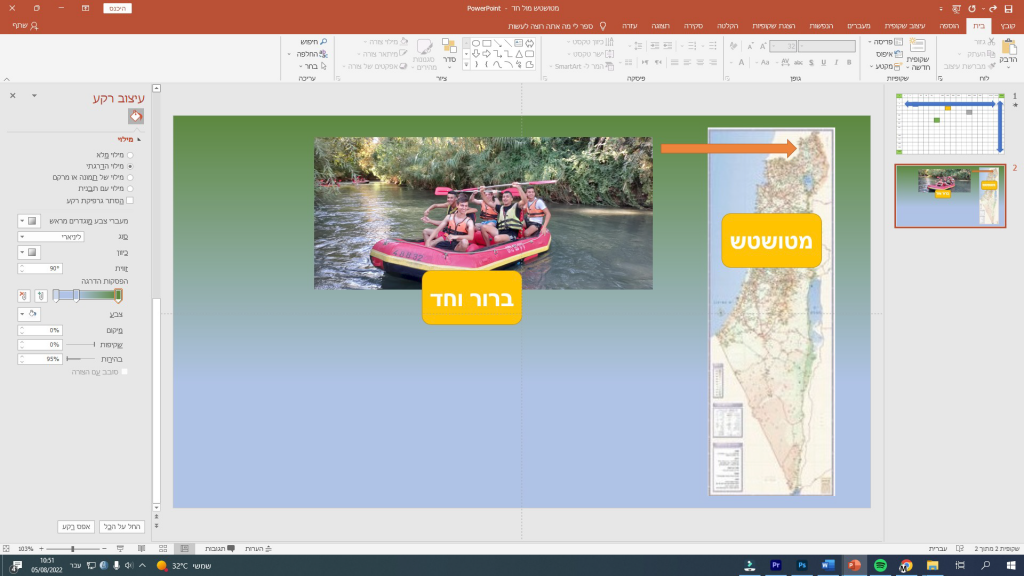Open the Select (בחר) dropdown

[x=312, y=66]
